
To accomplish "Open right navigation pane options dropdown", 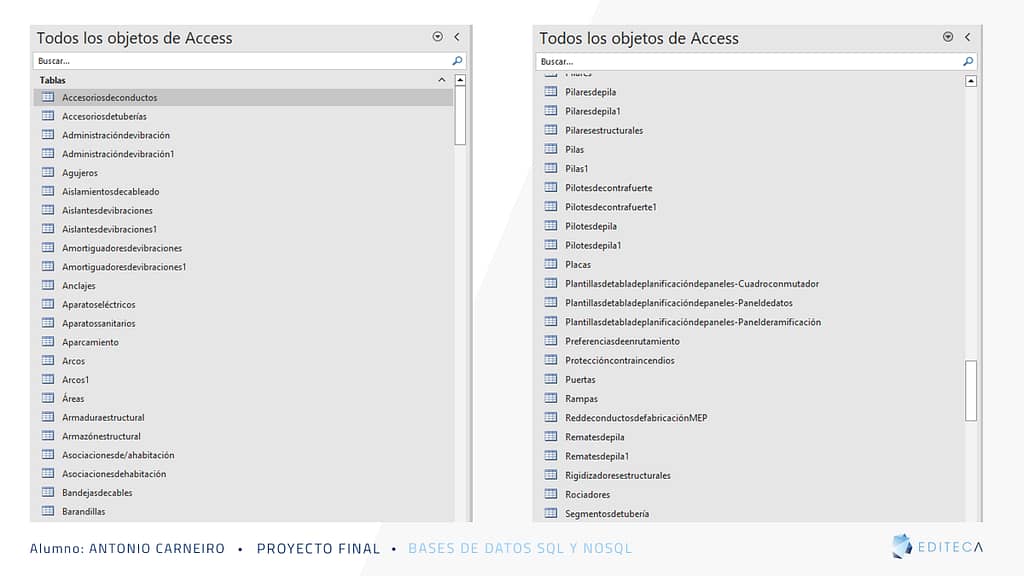I will click(948, 37).
